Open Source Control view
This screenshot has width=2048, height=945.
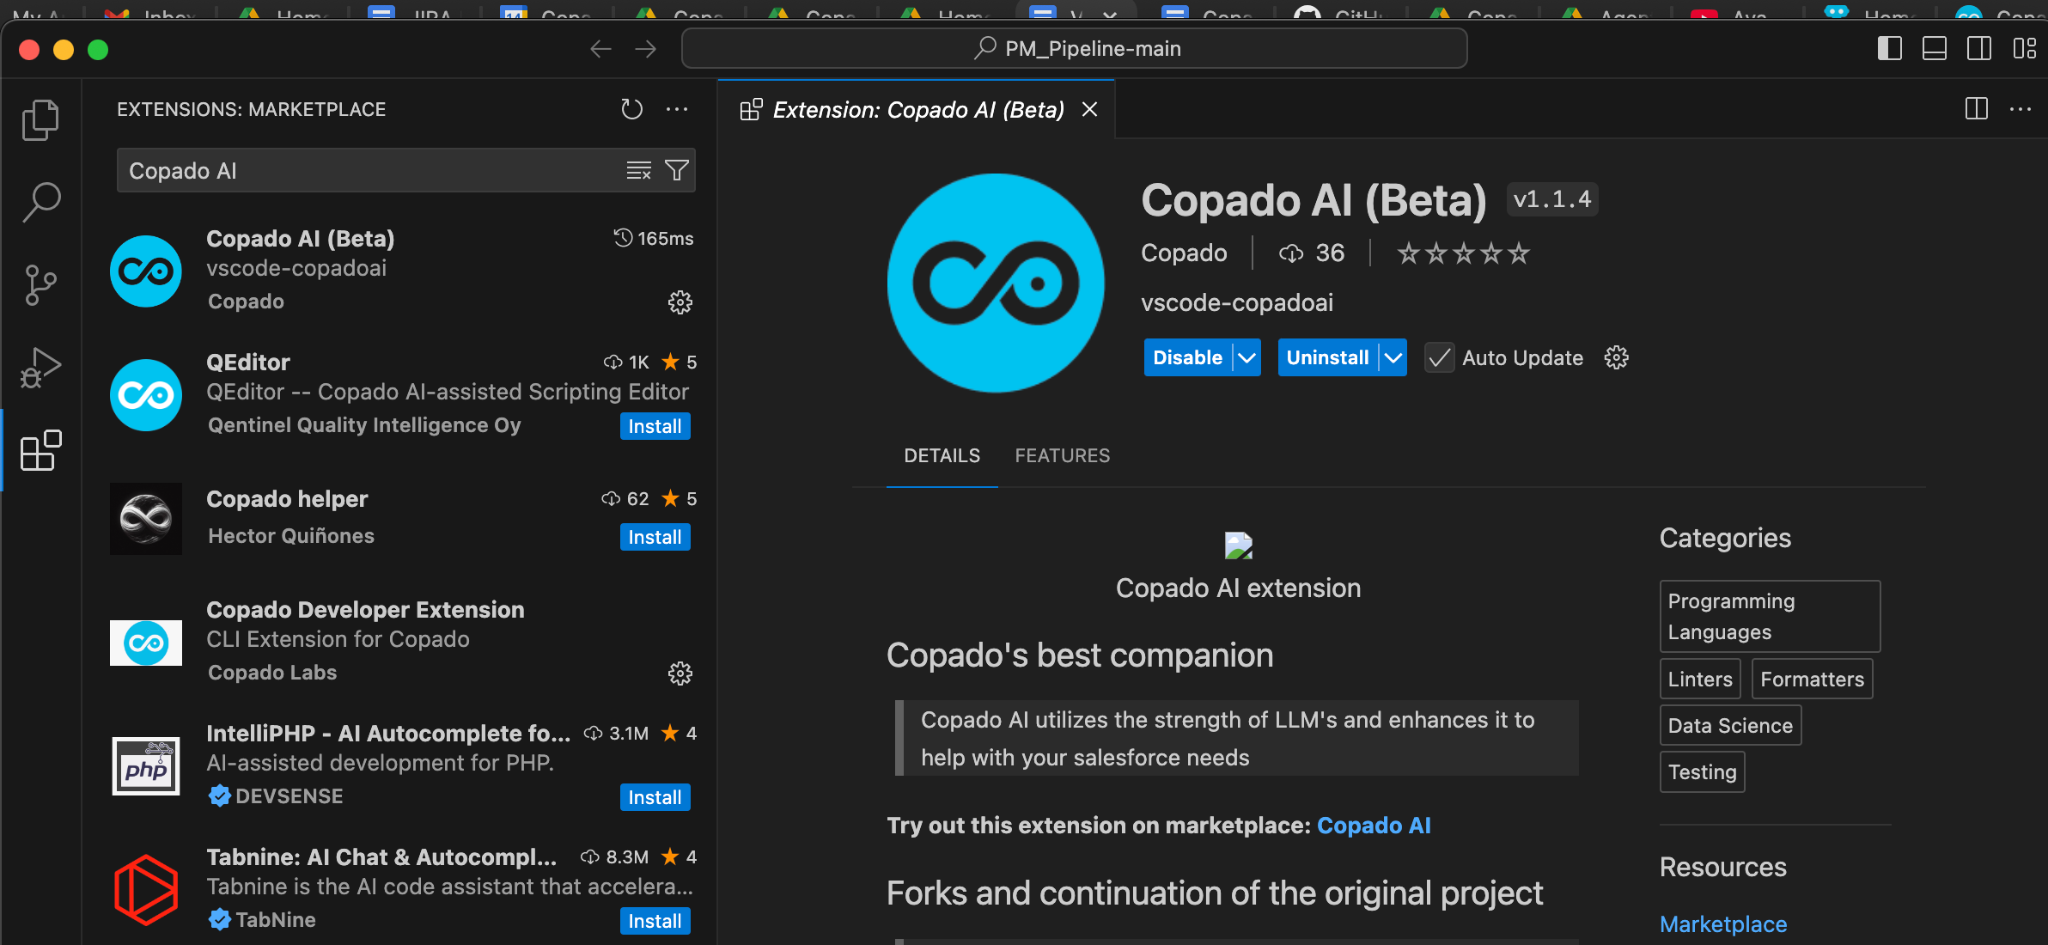coord(40,285)
